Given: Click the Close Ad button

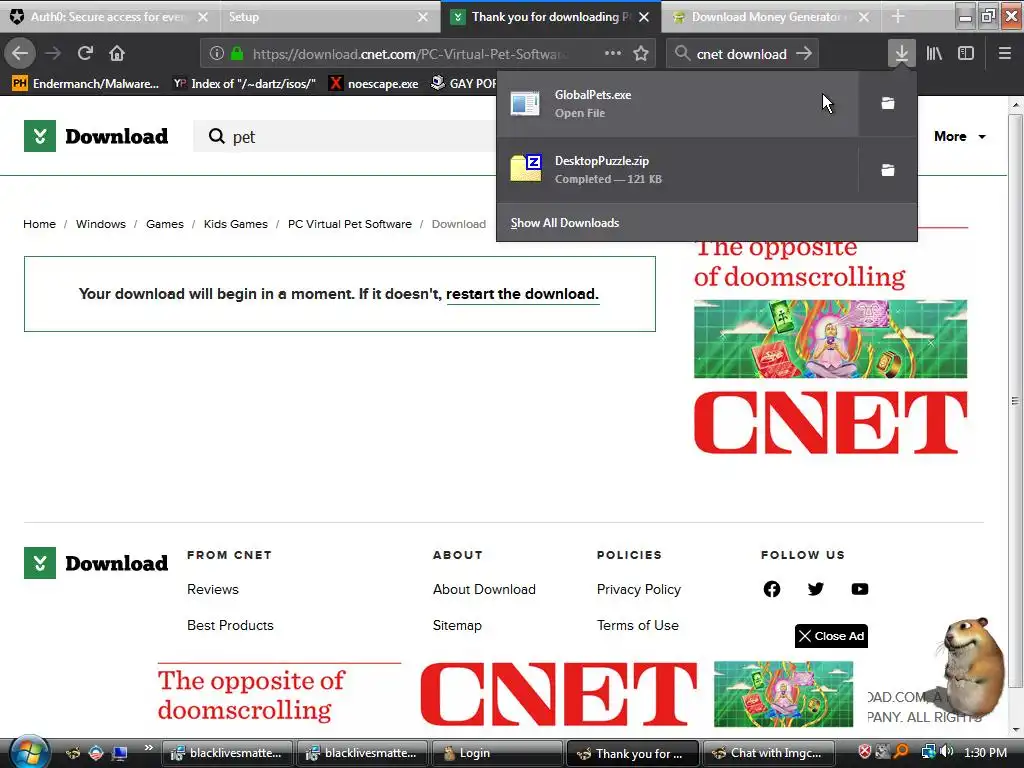Looking at the screenshot, I should pos(831,636).
